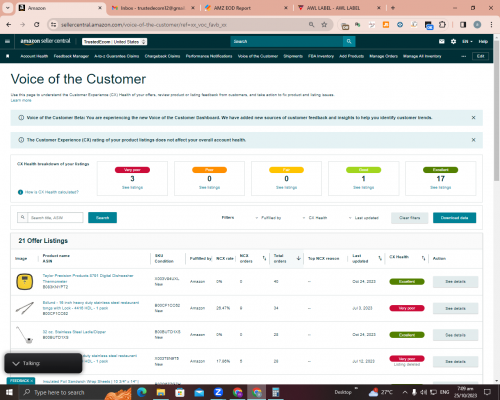Open the 32 oz. Stainless Steel Ladle/Dipper product link
This screenshot has width=500, height=400.
click(74, 332)
